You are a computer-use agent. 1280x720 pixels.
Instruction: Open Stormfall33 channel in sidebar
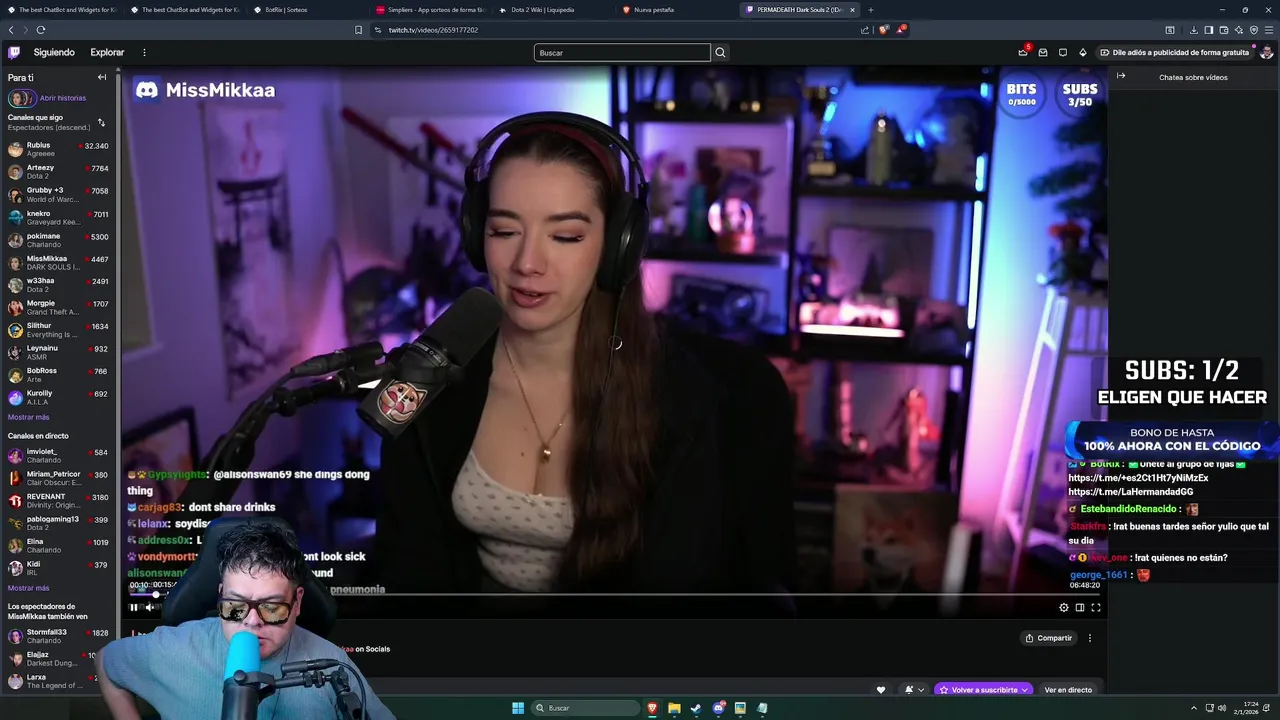coord(58,637)
